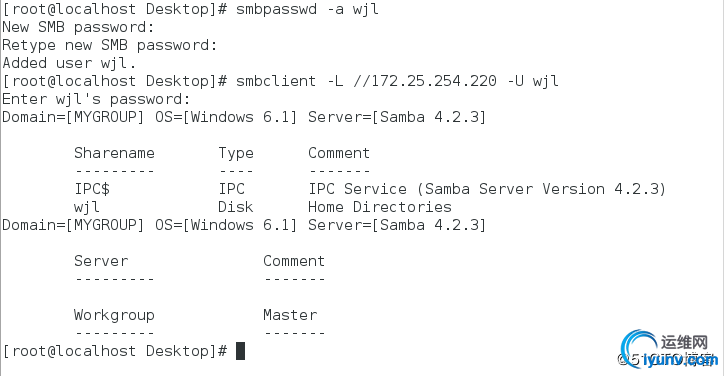Click the first Comment column header
This screenshot has height=376, width=724.
339,153
